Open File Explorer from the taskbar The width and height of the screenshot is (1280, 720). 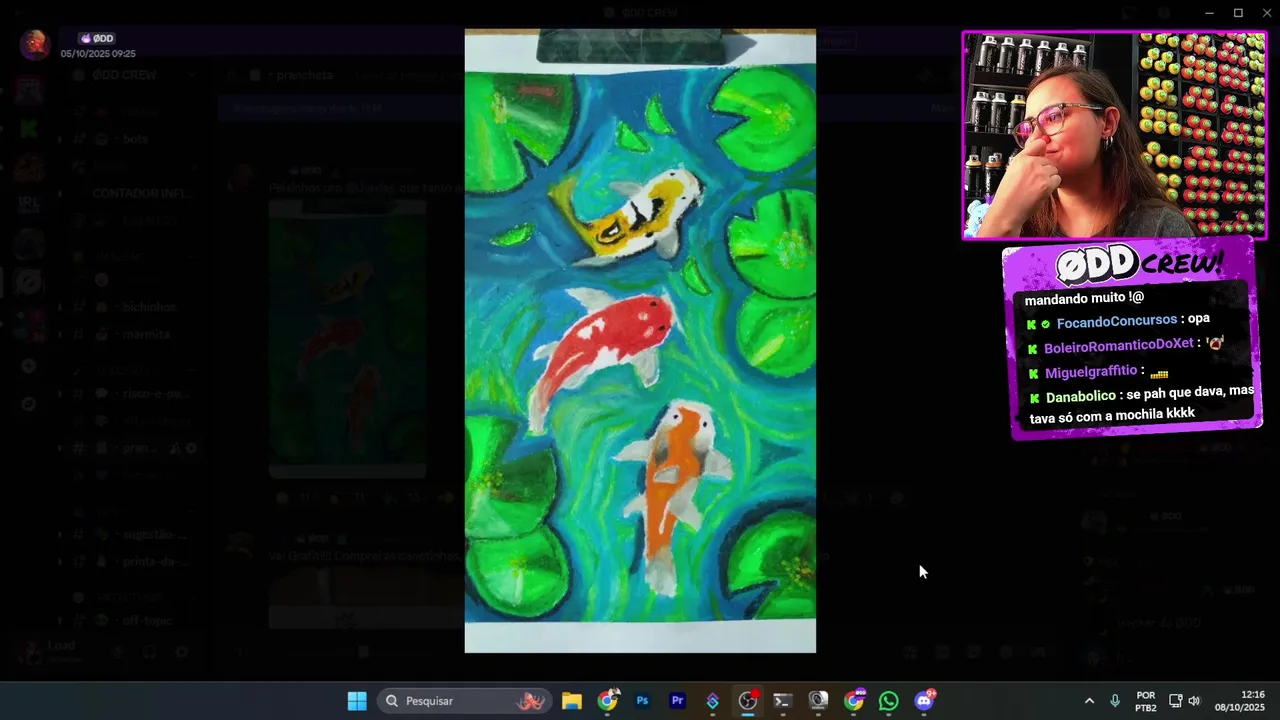point(572,701)
